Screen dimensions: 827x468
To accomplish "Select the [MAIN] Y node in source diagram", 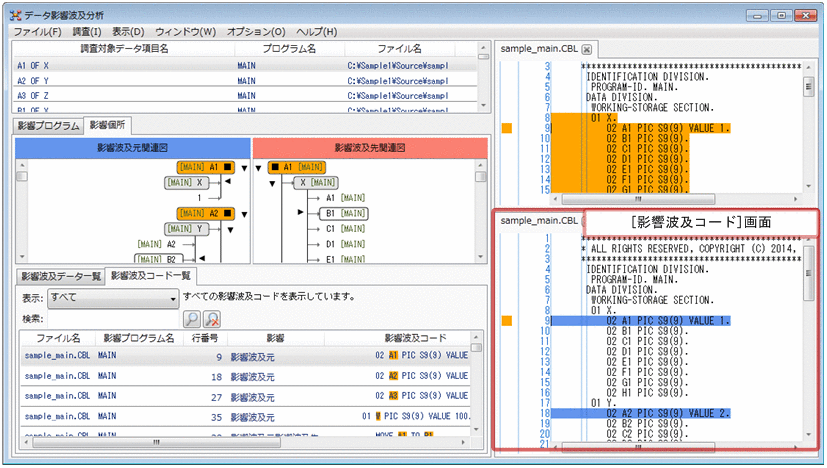I will tap(187, 229).
